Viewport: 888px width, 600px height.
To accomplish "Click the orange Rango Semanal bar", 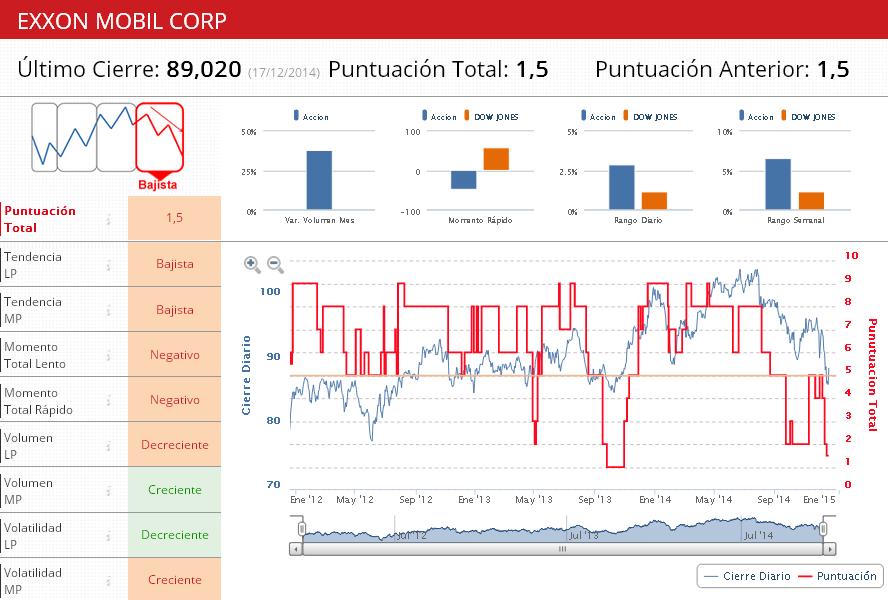I will [x=812, y=201].
